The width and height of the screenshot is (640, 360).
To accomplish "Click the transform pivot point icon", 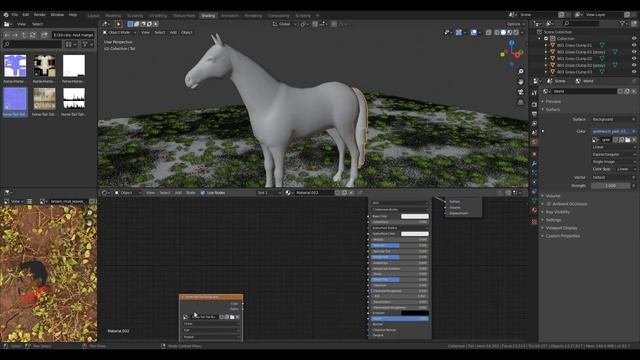I will 304,24.
